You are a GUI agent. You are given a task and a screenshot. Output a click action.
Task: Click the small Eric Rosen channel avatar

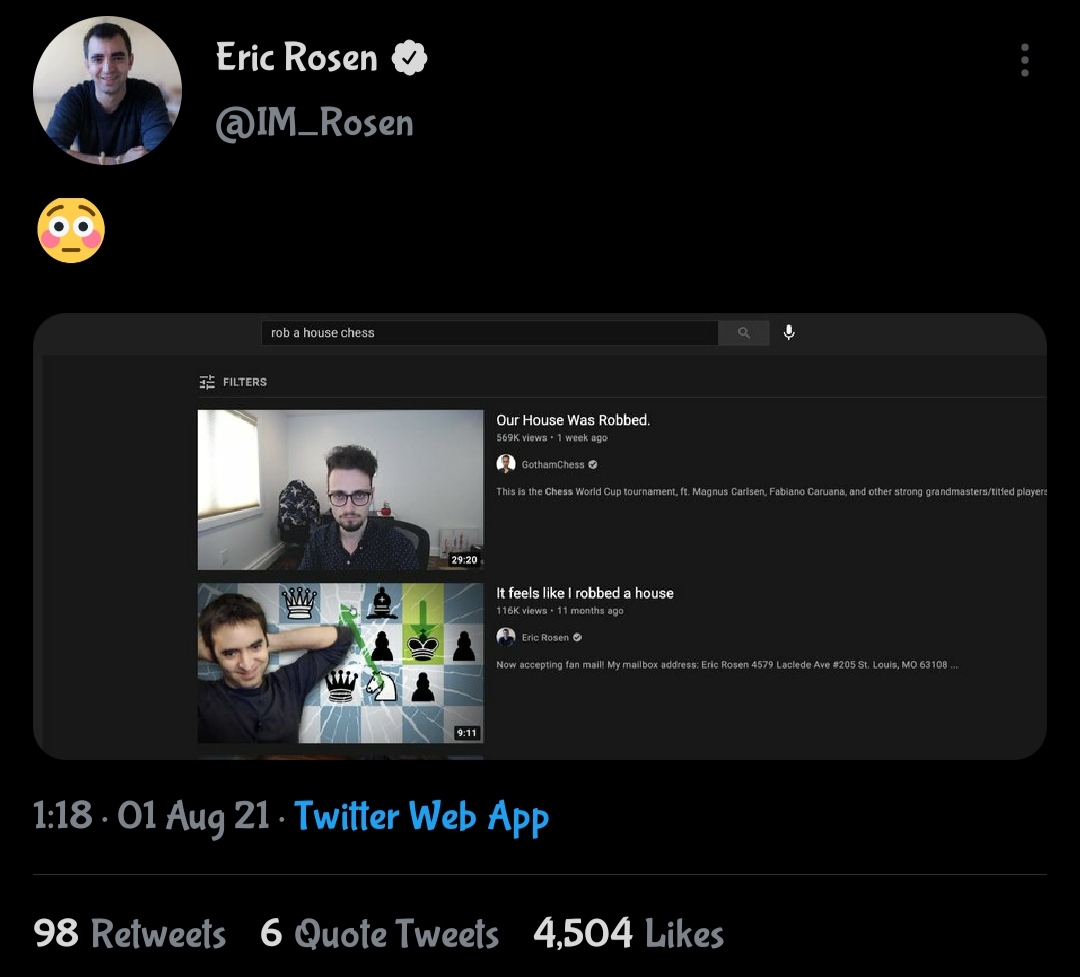coord(506,637)
